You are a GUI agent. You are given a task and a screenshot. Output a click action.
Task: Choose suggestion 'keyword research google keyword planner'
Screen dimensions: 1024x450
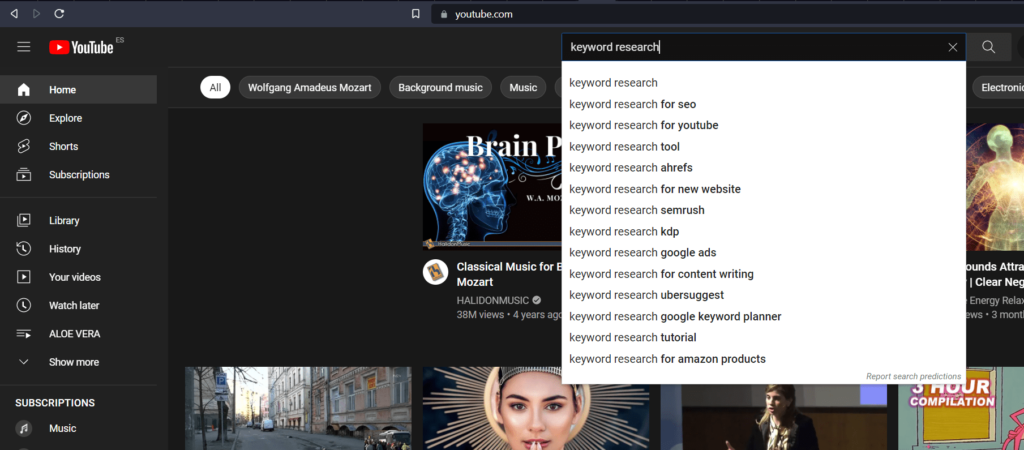click(x=763, y=316)
